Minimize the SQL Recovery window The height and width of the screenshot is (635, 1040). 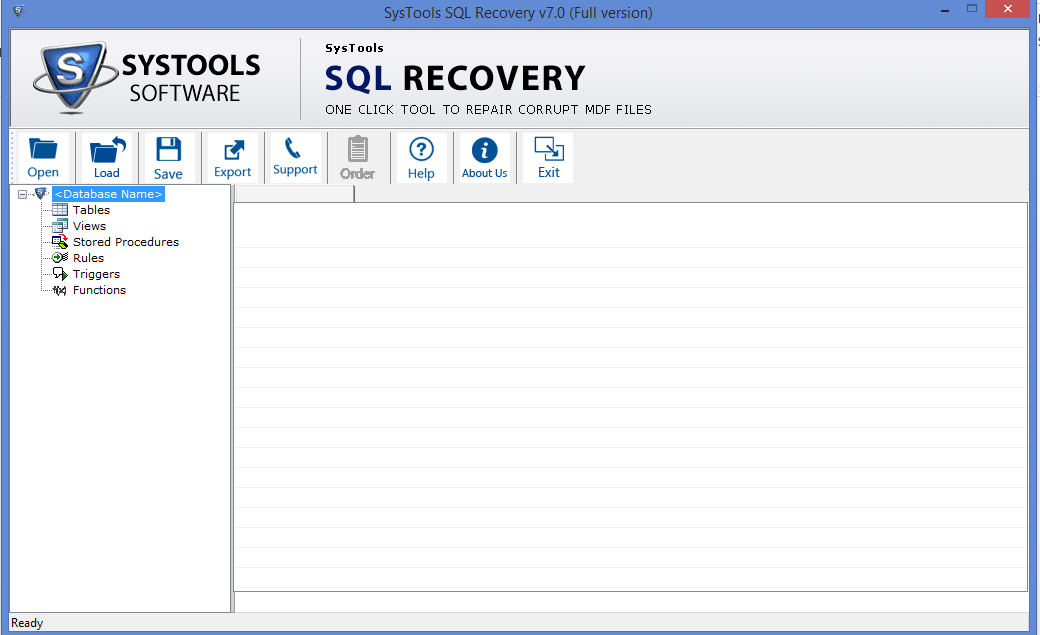pos(945,10)
